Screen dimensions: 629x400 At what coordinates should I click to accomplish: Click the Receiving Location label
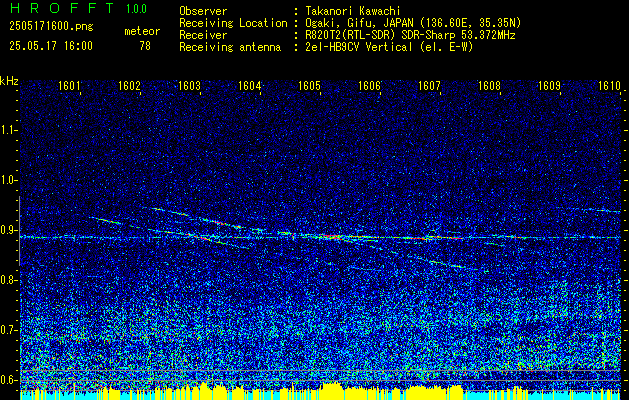[x=233, y=23]
